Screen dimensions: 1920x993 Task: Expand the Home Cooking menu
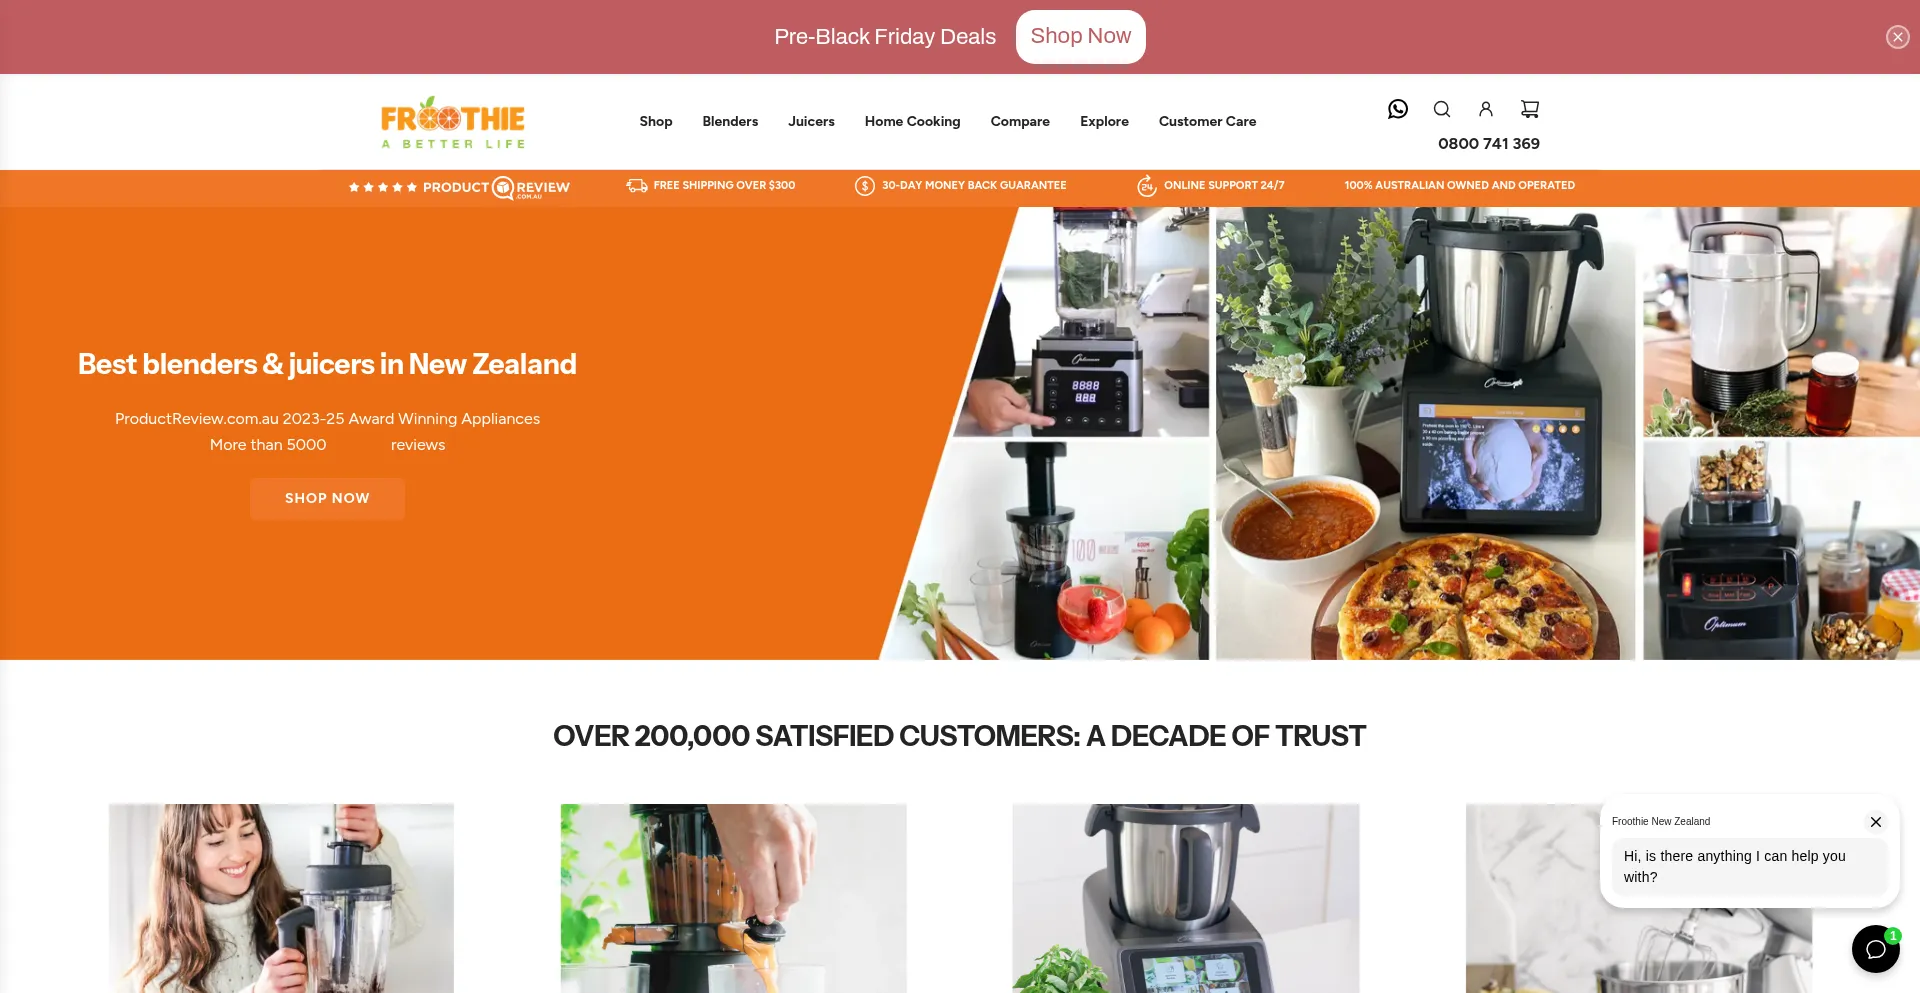pyautogui.click(x=912, y=121)
